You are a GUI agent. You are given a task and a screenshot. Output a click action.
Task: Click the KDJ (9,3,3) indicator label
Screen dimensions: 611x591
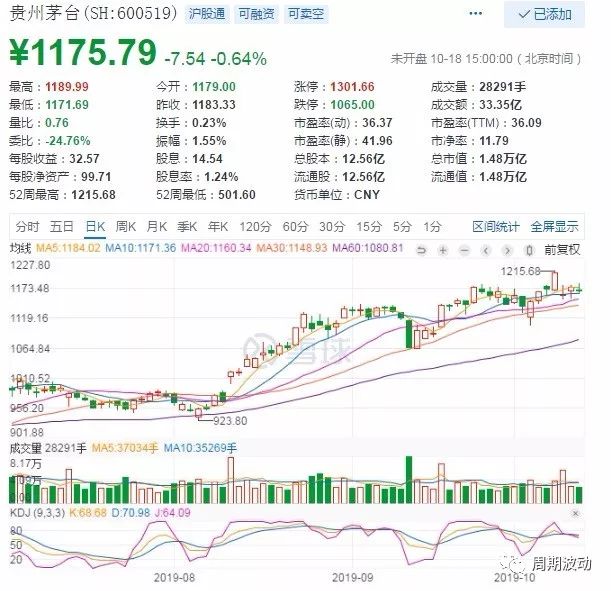tap(37, 512)
